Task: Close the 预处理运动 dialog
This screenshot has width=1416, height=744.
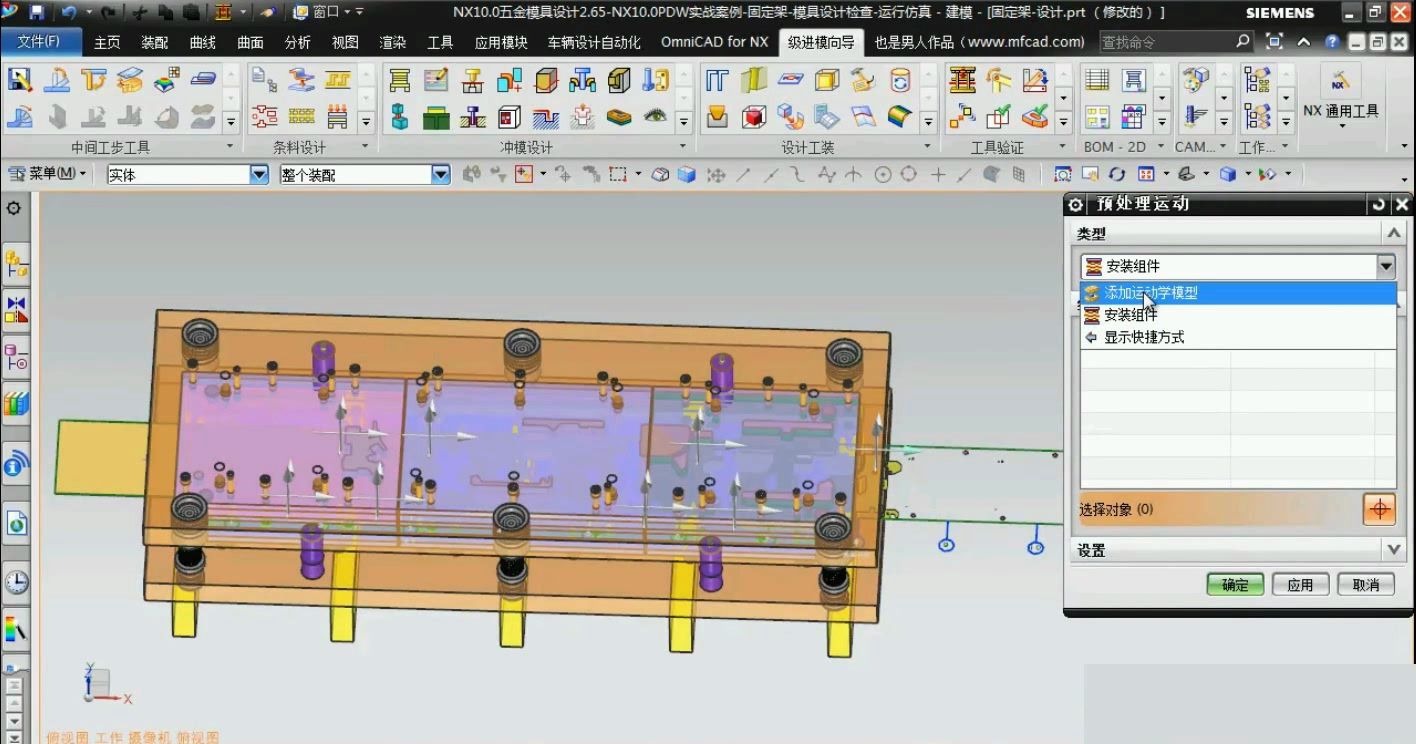Action: coord(1401,204)
